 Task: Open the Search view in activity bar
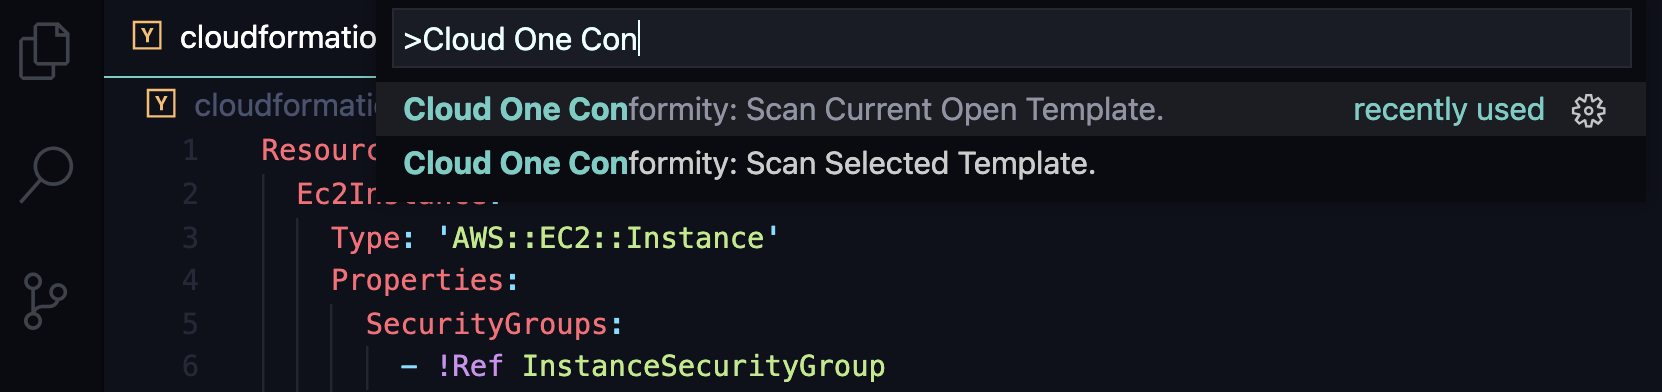(x=46, y=174)
